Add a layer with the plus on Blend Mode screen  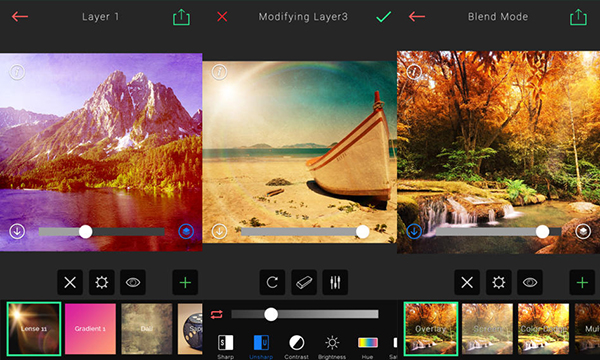[x=582, y=282]
